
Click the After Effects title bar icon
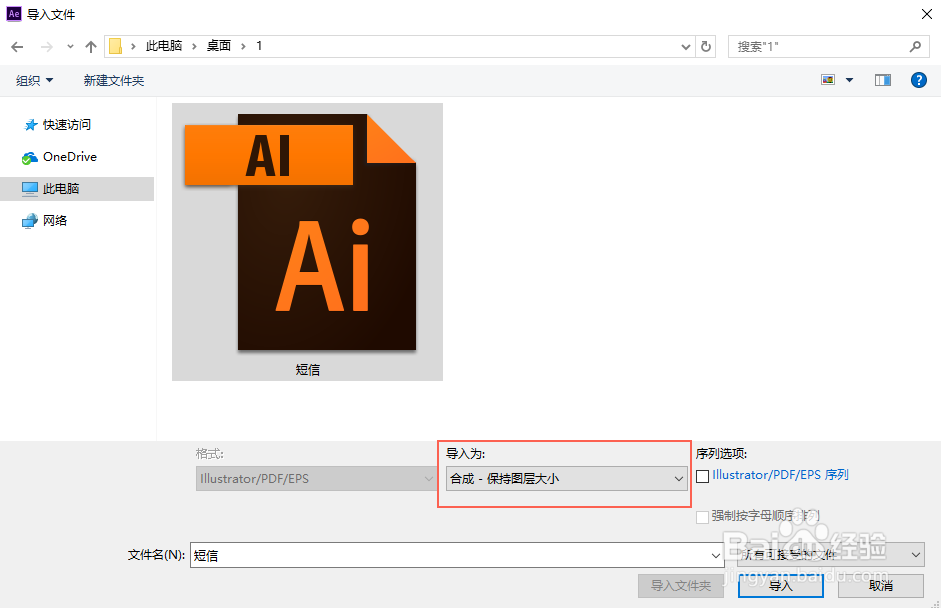14,14
